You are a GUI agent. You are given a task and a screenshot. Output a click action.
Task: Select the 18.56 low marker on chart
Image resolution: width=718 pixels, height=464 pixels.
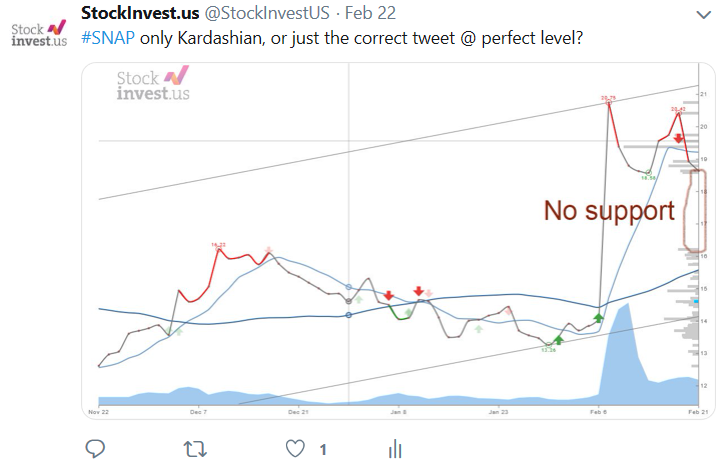pos(648,173)
